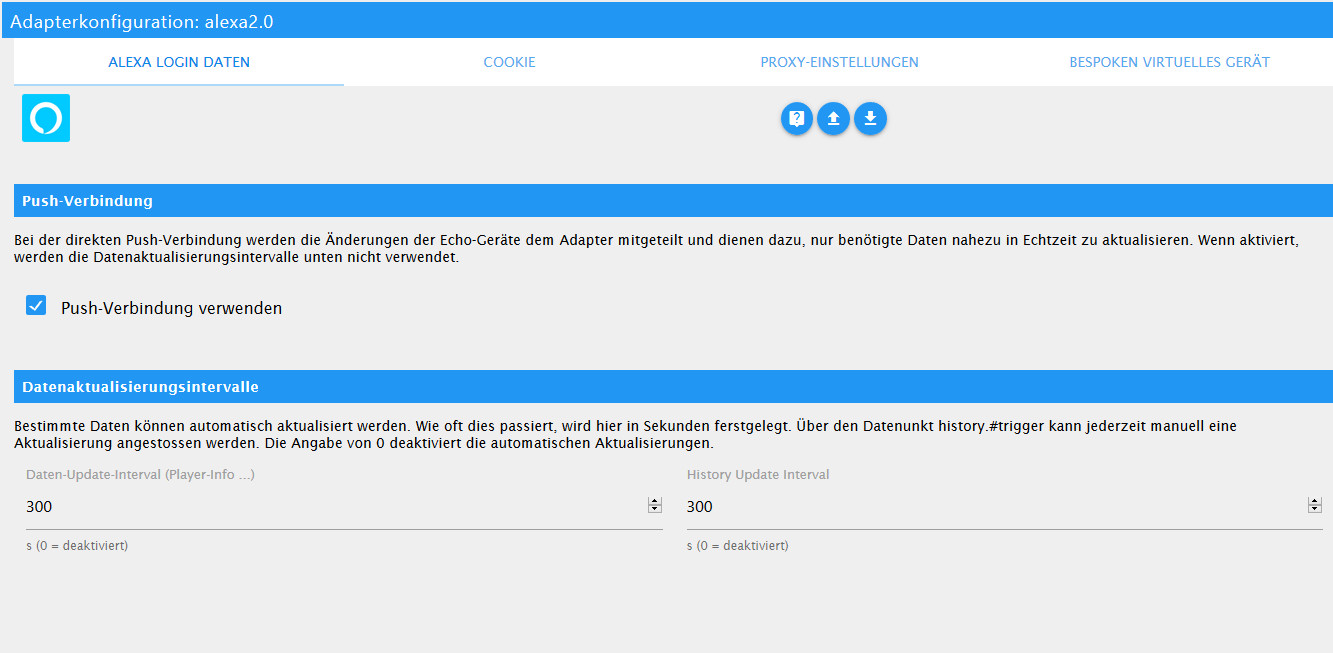
Task: Open the Proxy-Einstellungen tab
Action: click(x=839, y=62)
